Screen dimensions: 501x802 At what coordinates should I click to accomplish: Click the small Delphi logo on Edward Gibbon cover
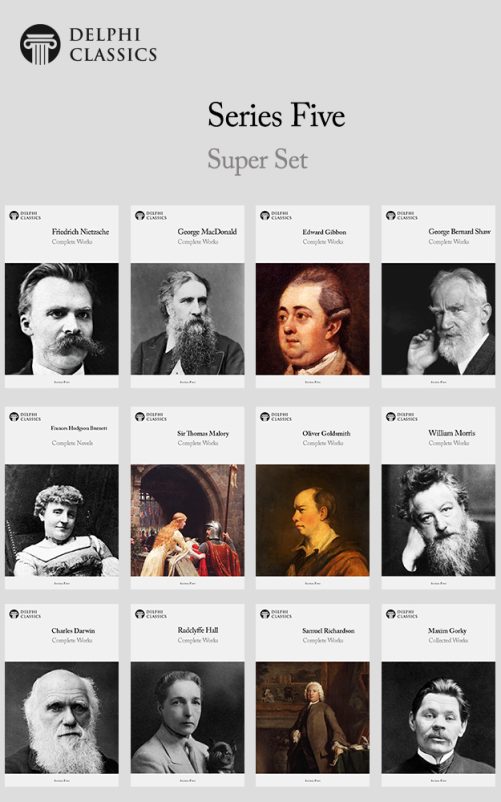(265, 215)
